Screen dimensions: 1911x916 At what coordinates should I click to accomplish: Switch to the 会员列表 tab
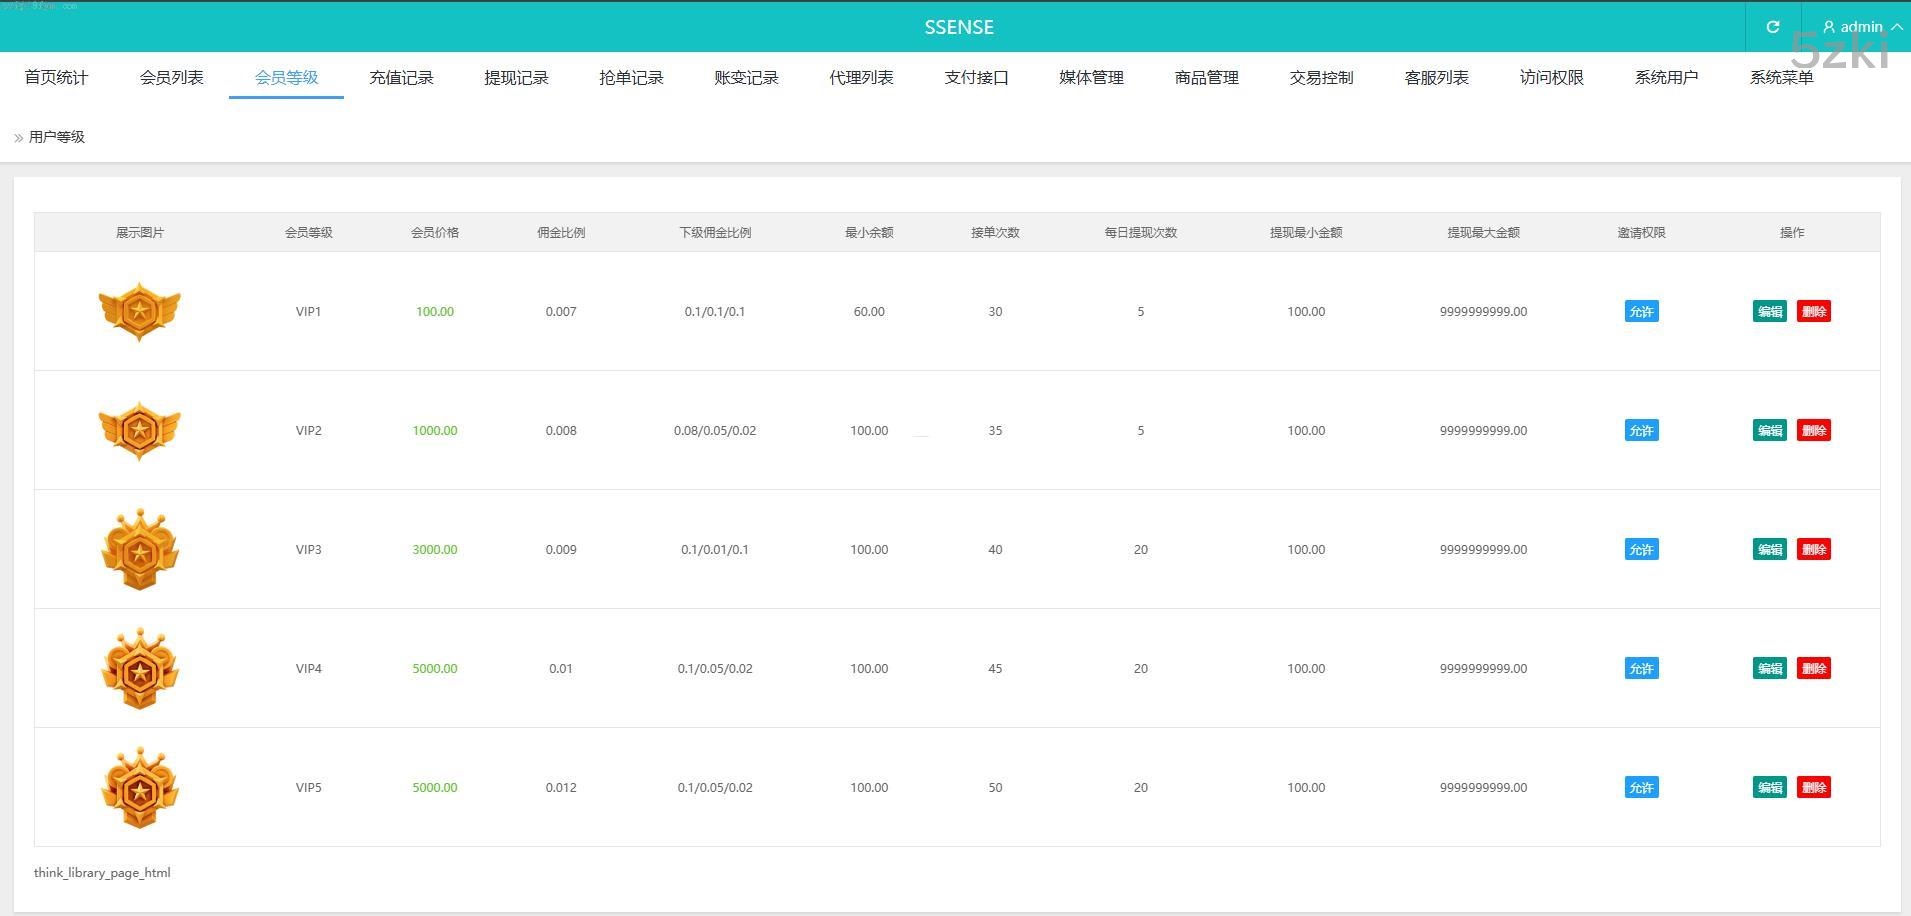tap(171, 77)
